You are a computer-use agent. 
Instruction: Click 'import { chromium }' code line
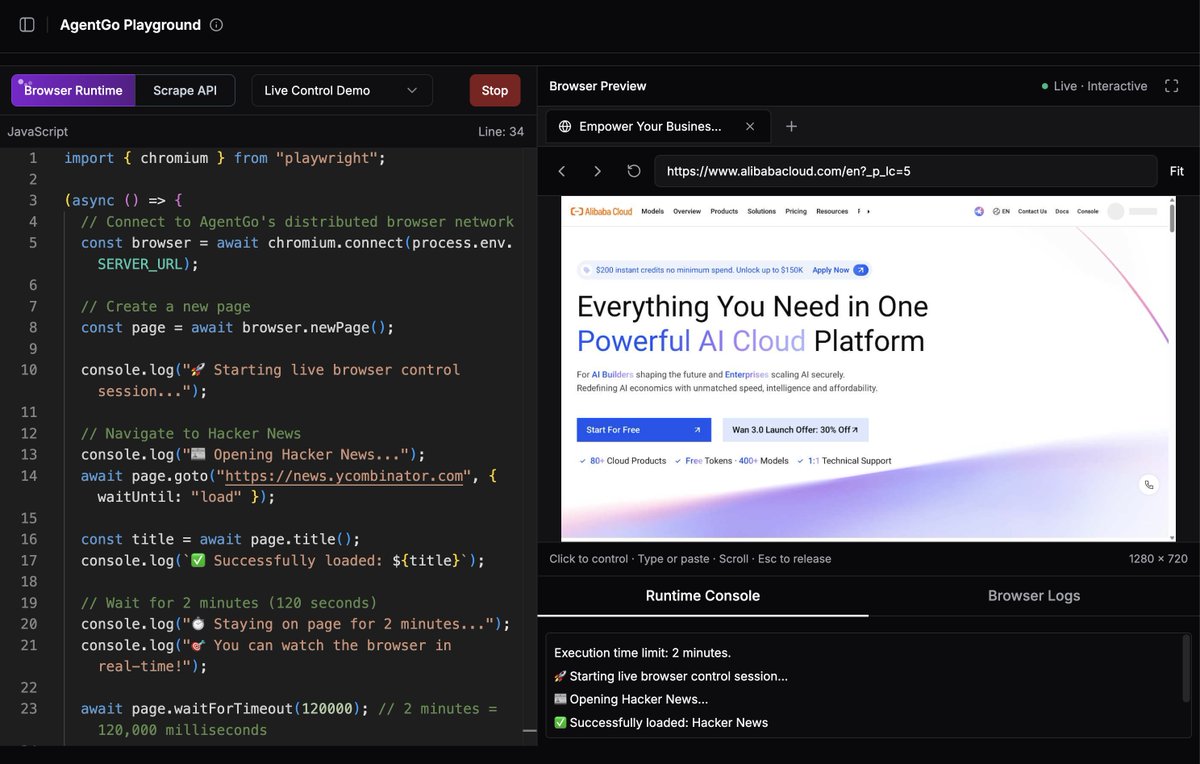pyautogui.click(x=225, y=158)
